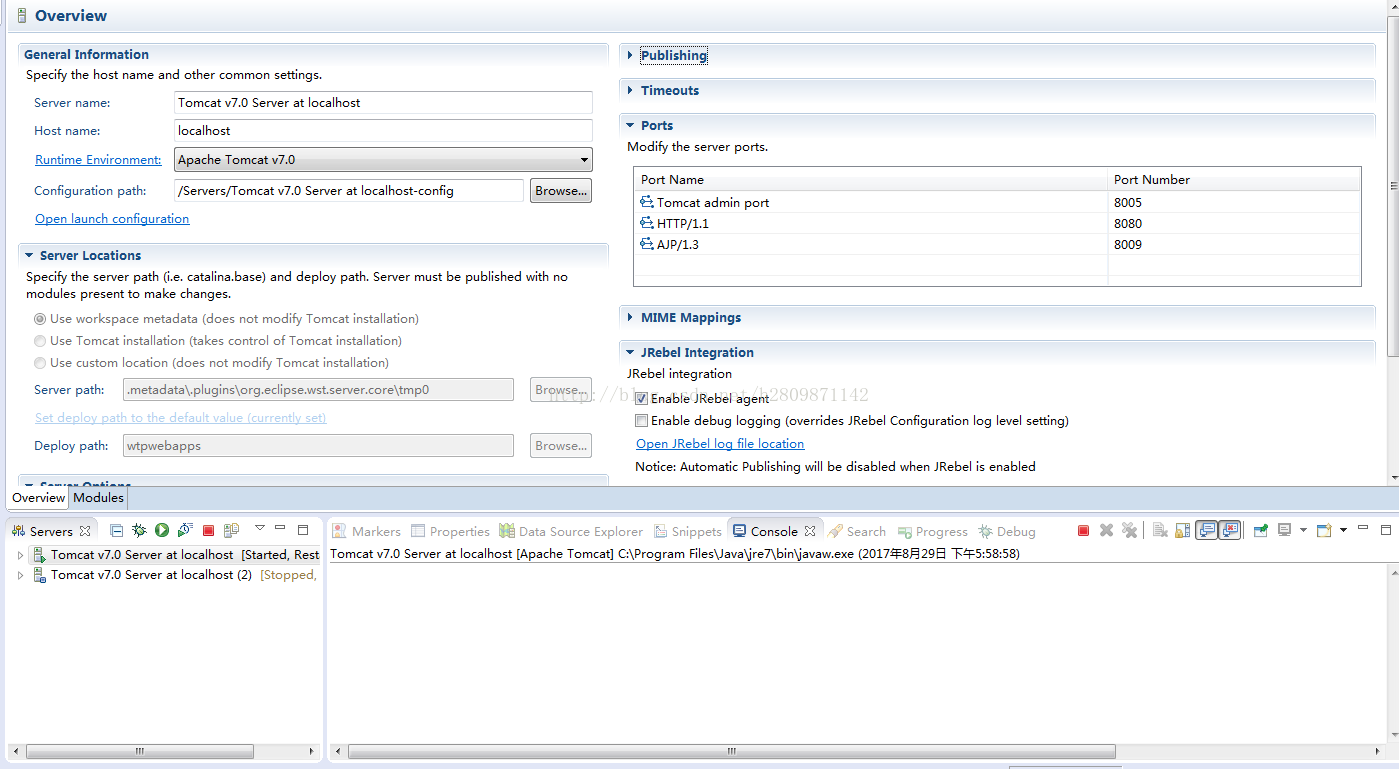Open the Search view tab
This screenshot has width=1399, height=769.
(858, 531)
